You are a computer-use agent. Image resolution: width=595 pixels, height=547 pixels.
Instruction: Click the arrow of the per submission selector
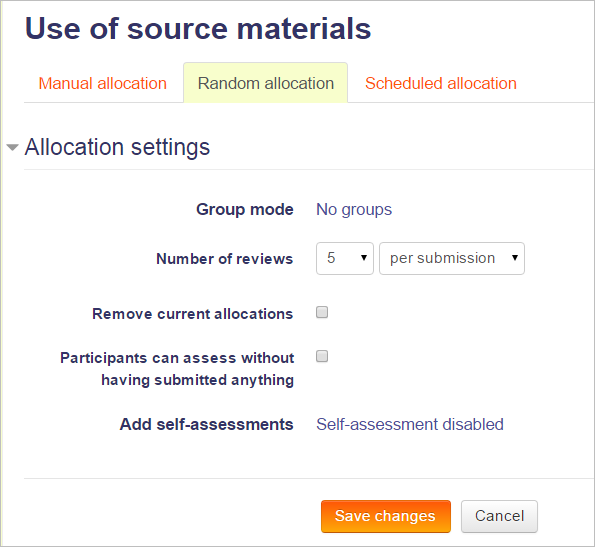click(515, 258)
